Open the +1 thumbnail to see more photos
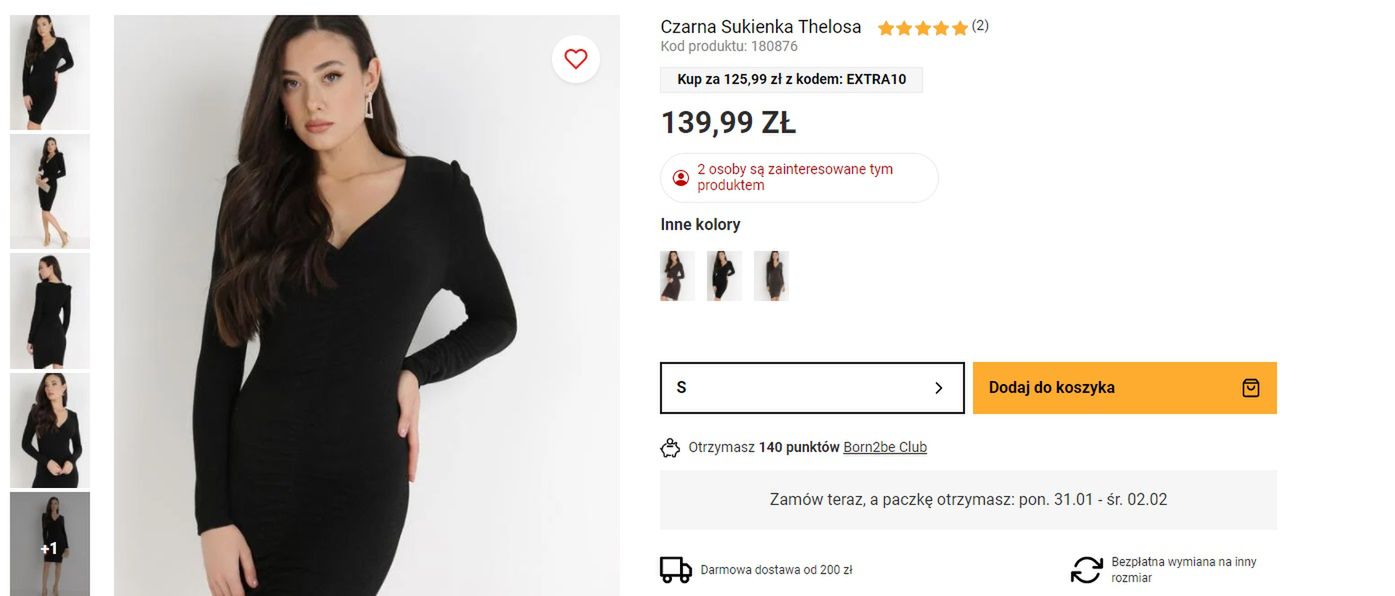 [50, 543]
